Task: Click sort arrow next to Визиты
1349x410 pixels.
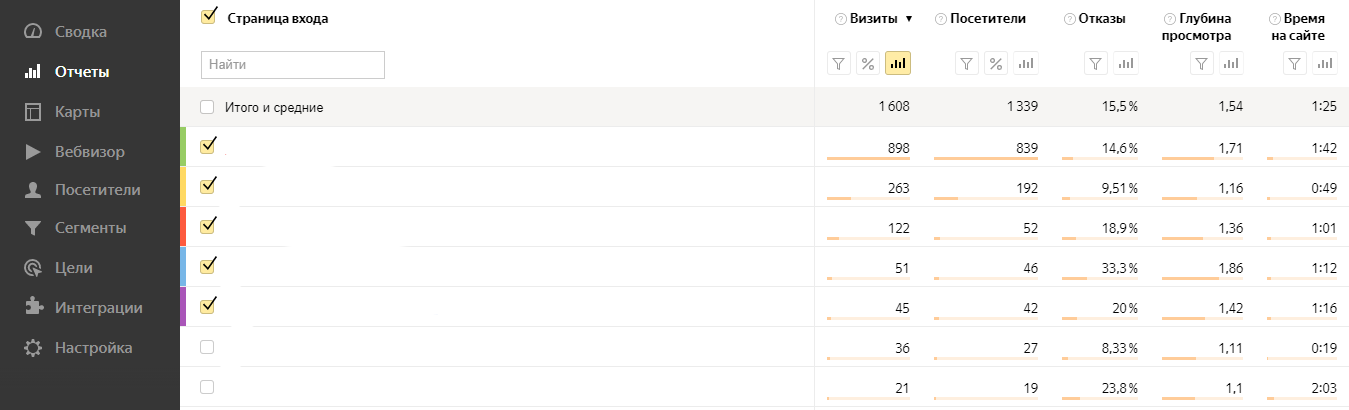Action: [909, 19]
